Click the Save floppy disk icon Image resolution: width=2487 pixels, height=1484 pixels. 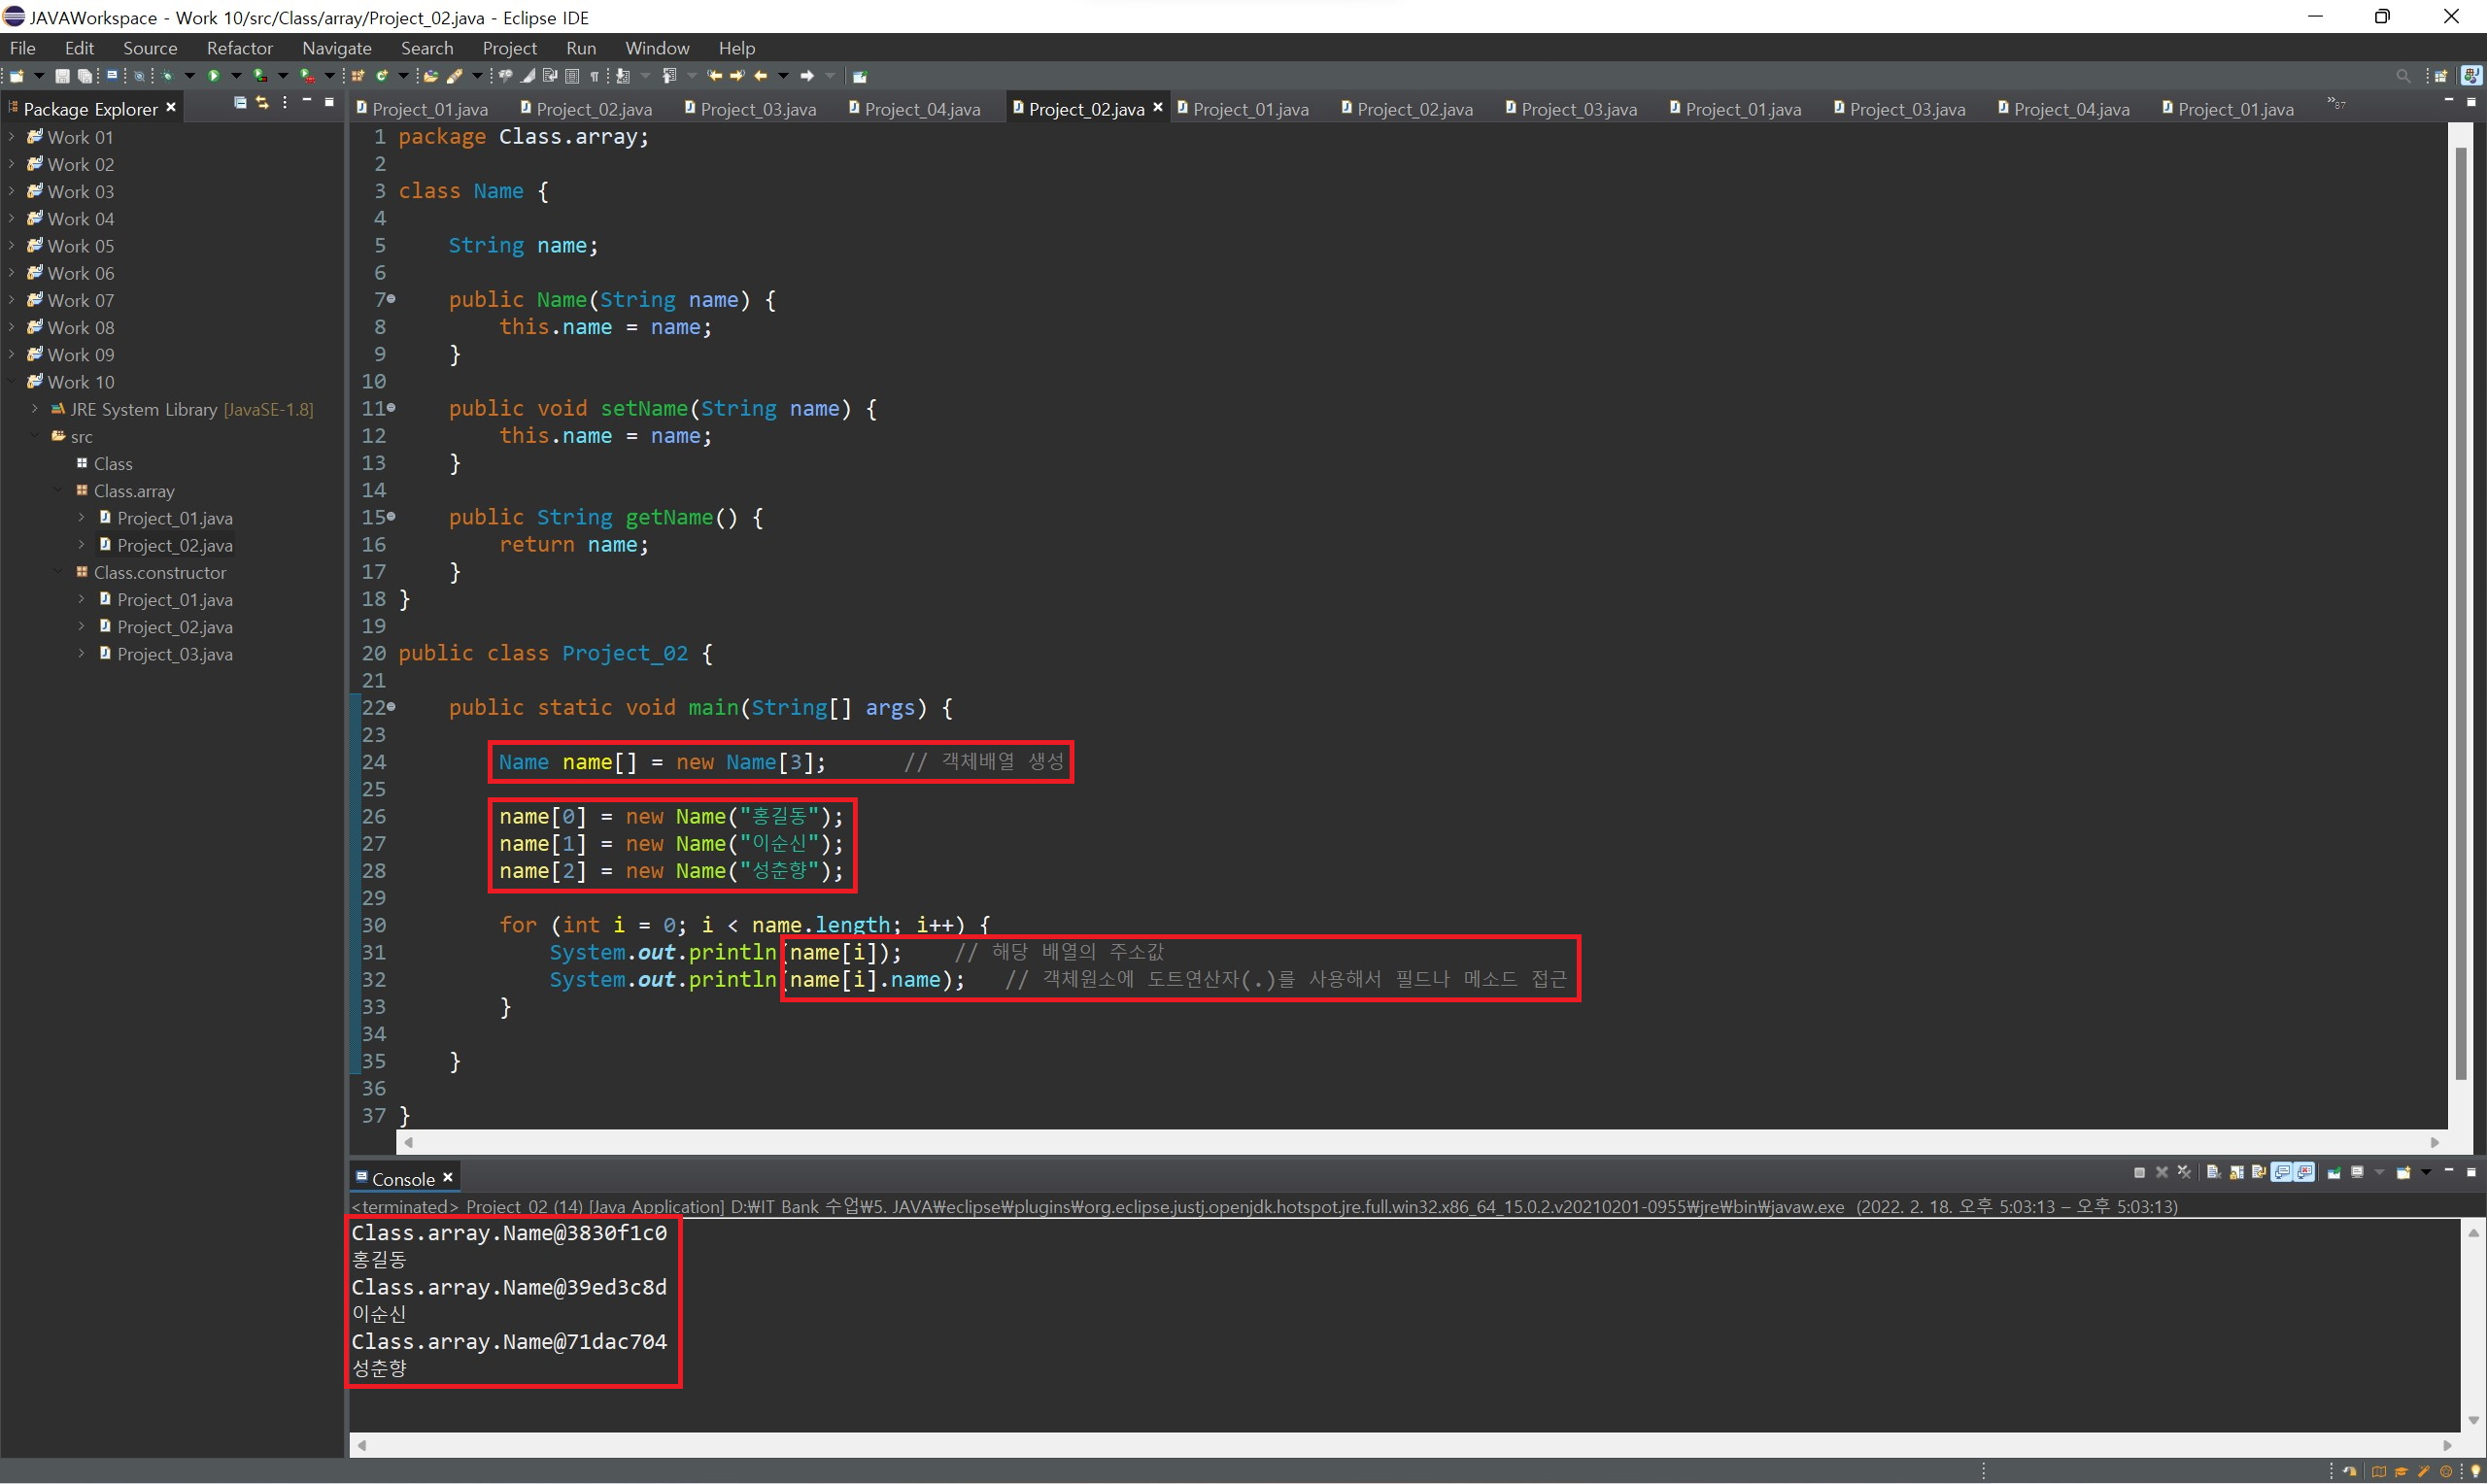62,76
